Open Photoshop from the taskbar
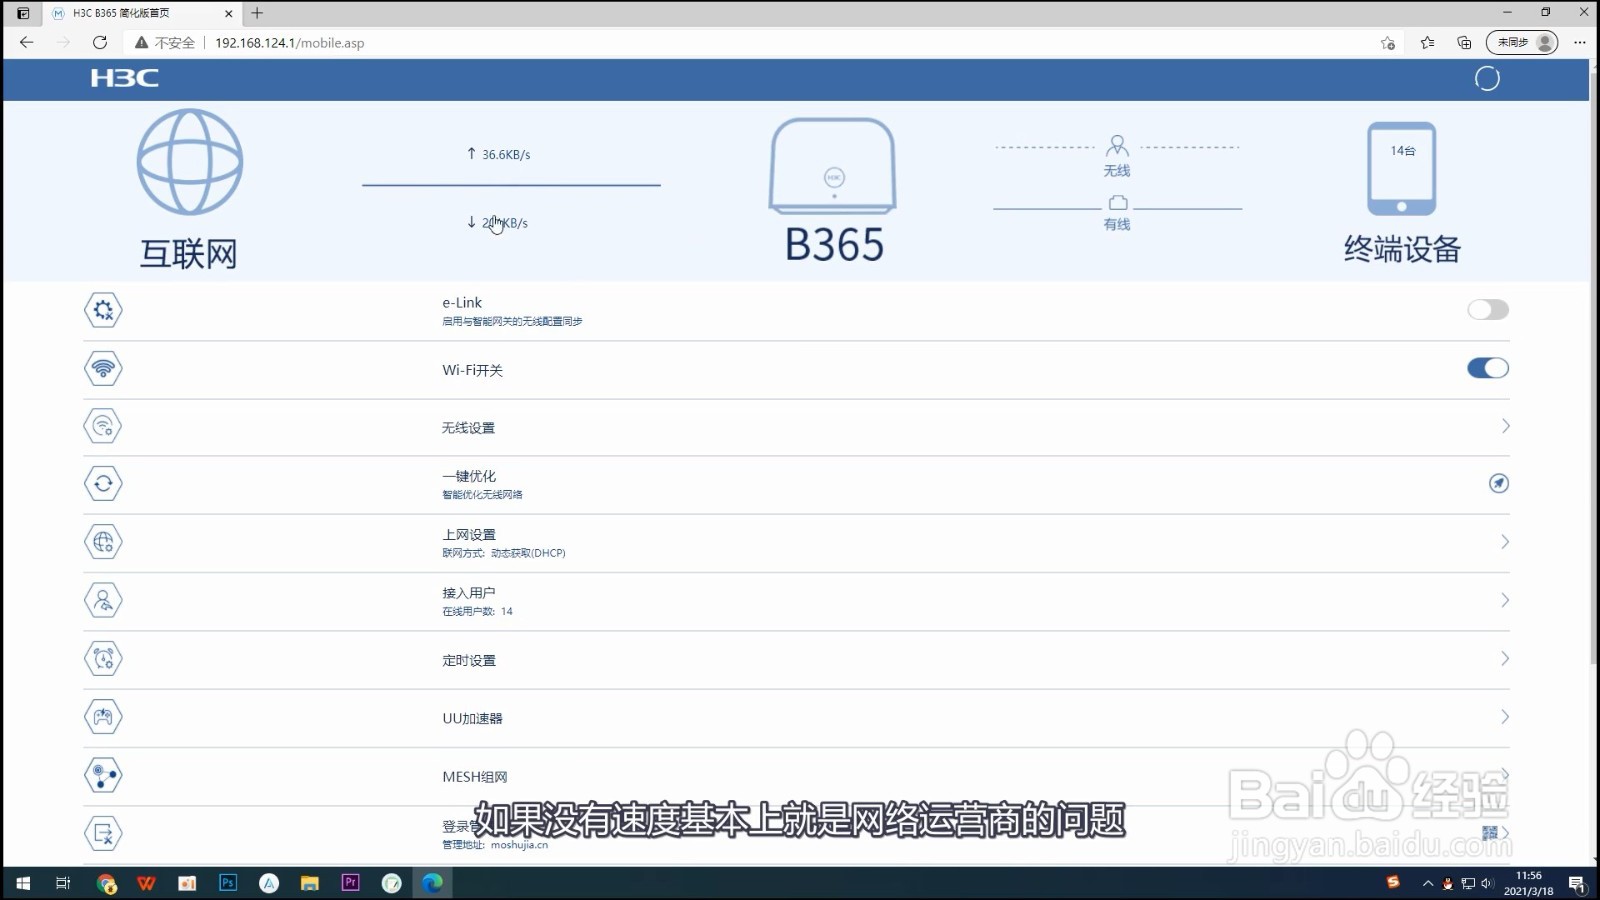Viewport: 1600px width, 900px height. click(228, 883)
